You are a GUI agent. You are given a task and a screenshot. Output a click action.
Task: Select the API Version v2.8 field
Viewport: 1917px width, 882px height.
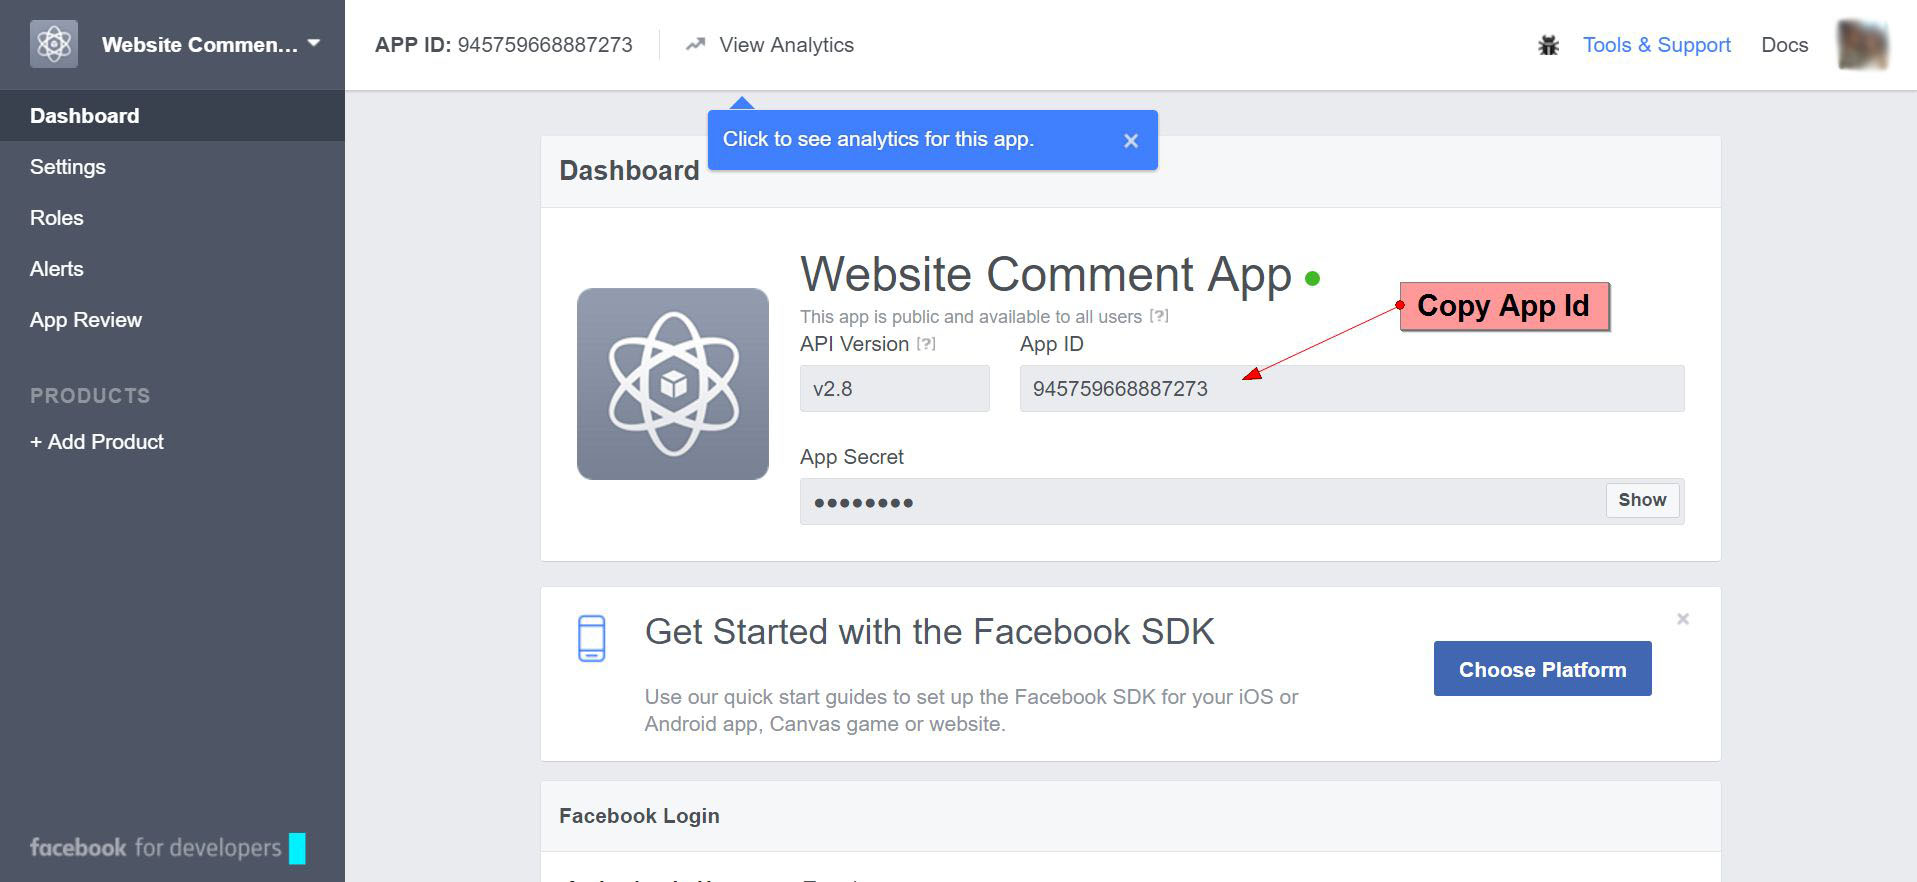895,389
